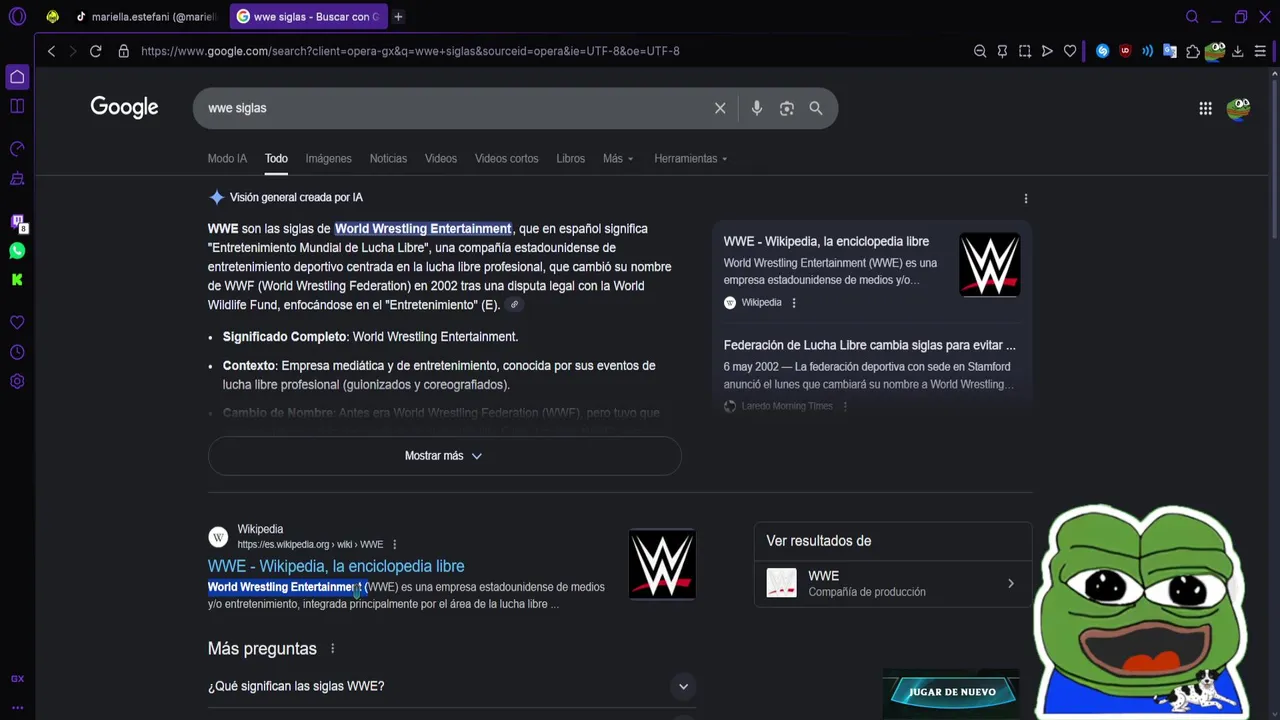Click the Google search magnifier button
This screenshot has width=1280, height=720.
coord(816,108)
